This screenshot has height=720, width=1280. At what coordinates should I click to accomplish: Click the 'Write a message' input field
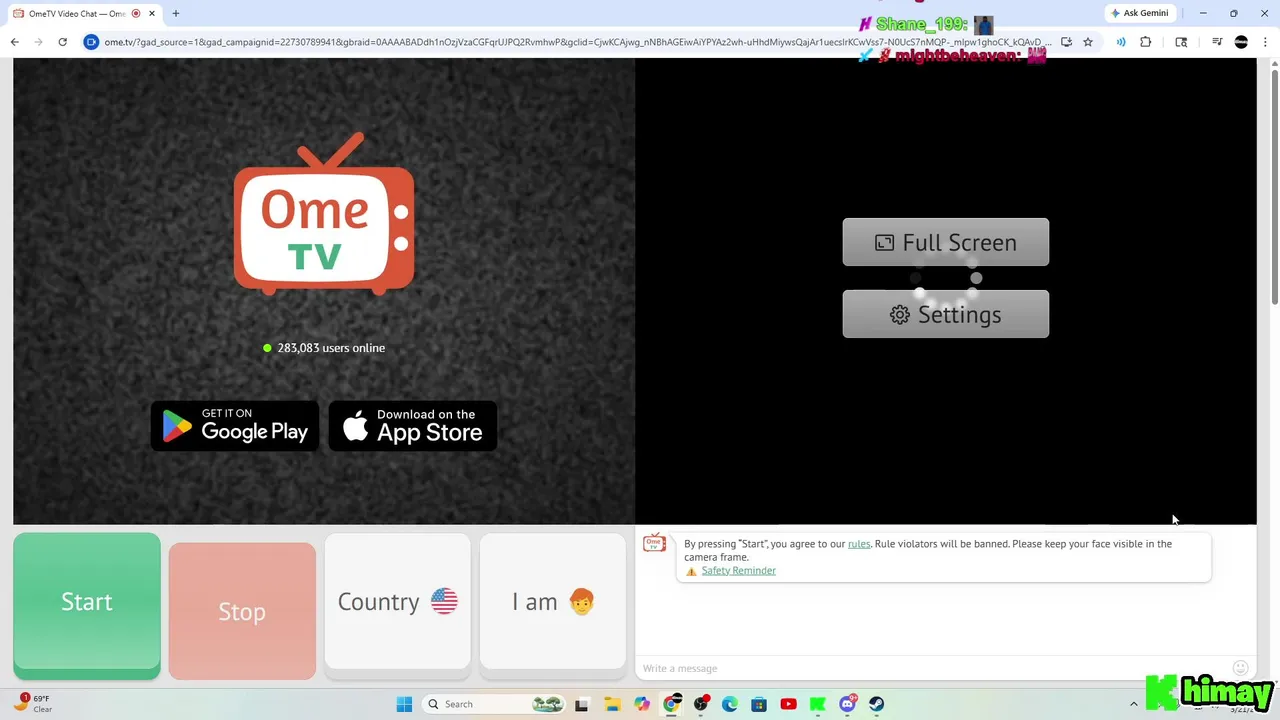[930, 668]
